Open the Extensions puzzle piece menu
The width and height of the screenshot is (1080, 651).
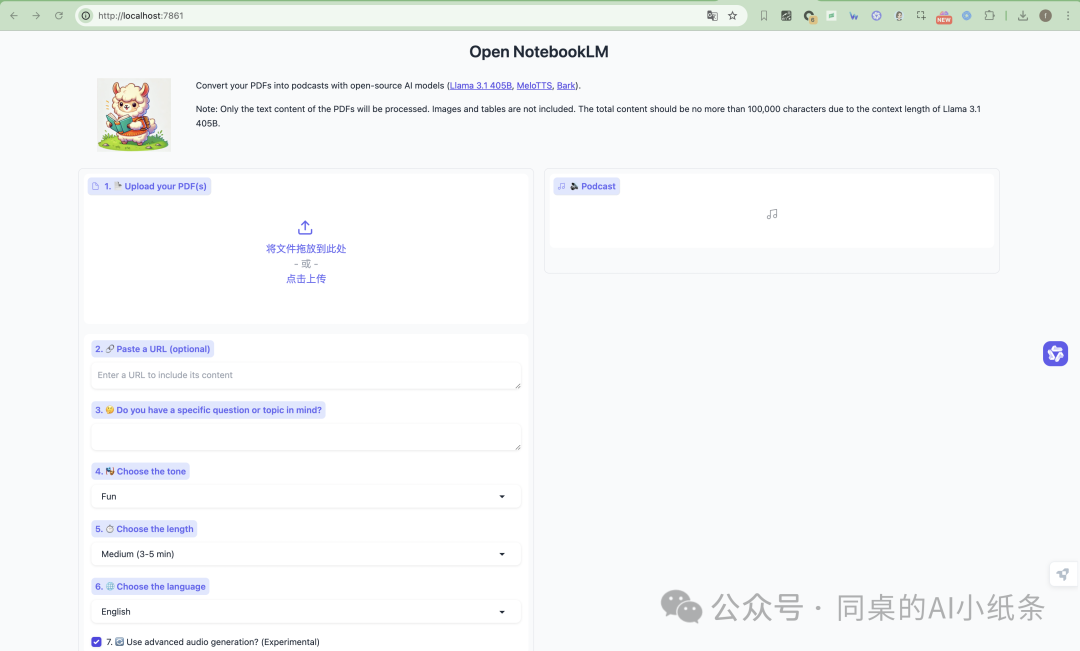[989, 15]
